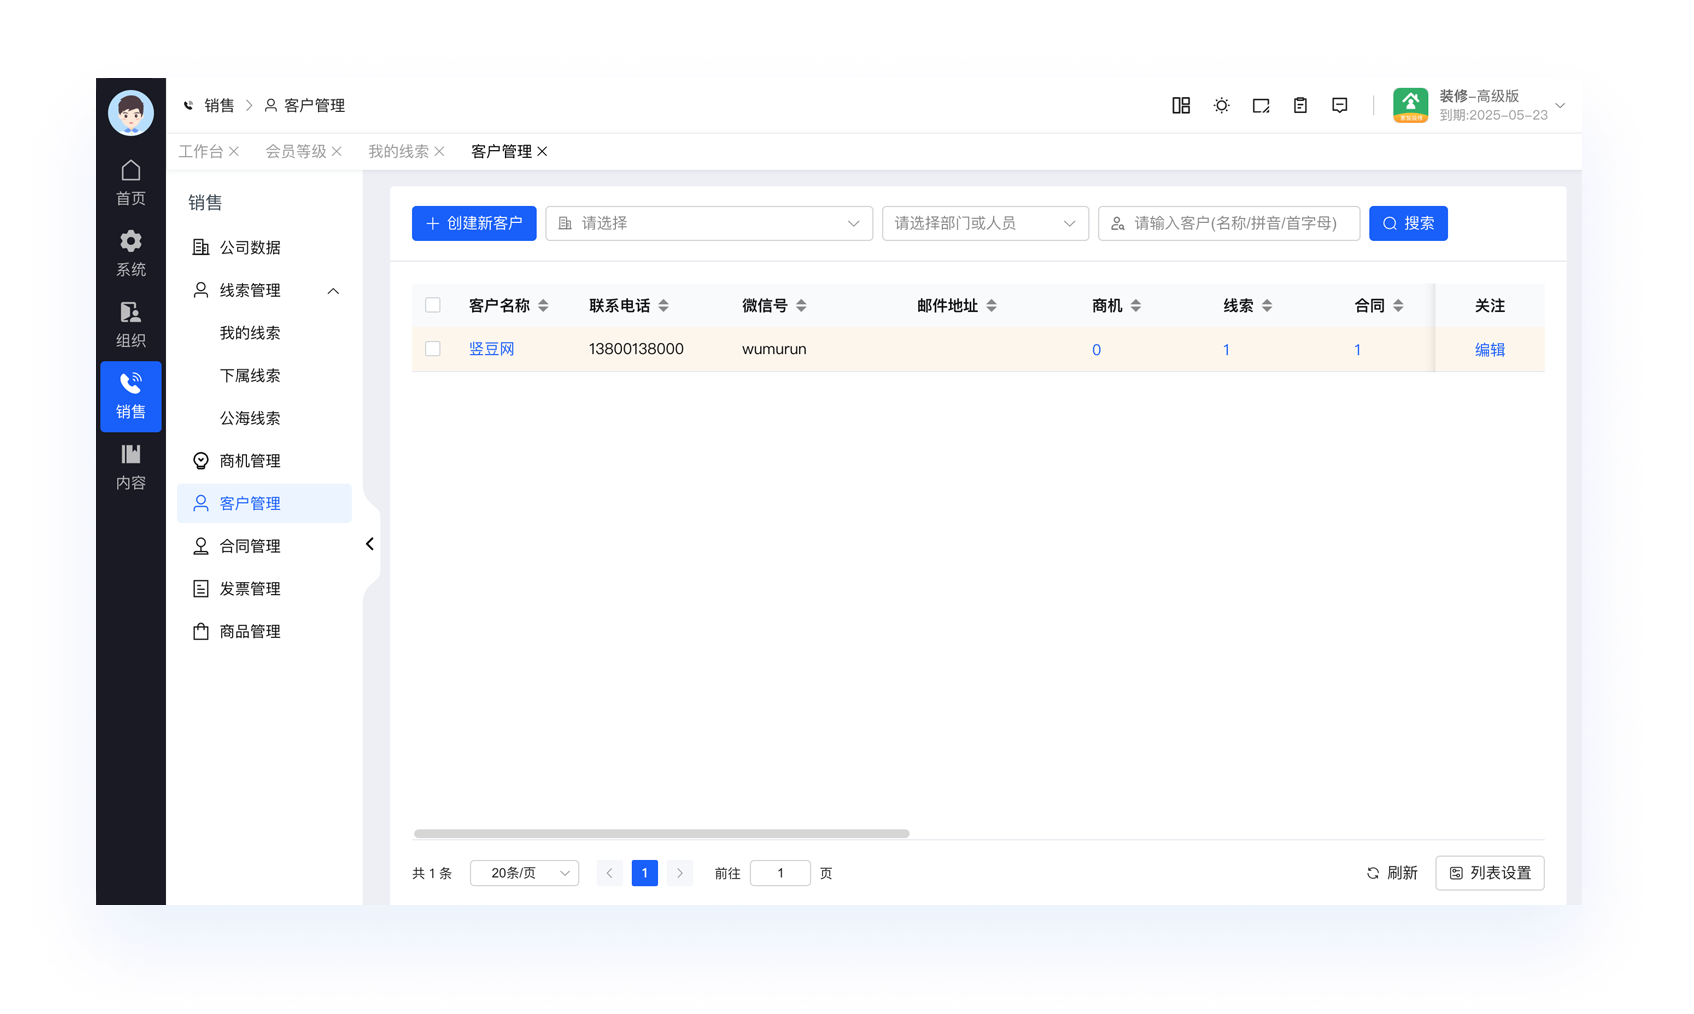This screenshot has width=1694, height=1014.
Task: Switch to the 会员等级 tab
Action: tap(296, 151)
